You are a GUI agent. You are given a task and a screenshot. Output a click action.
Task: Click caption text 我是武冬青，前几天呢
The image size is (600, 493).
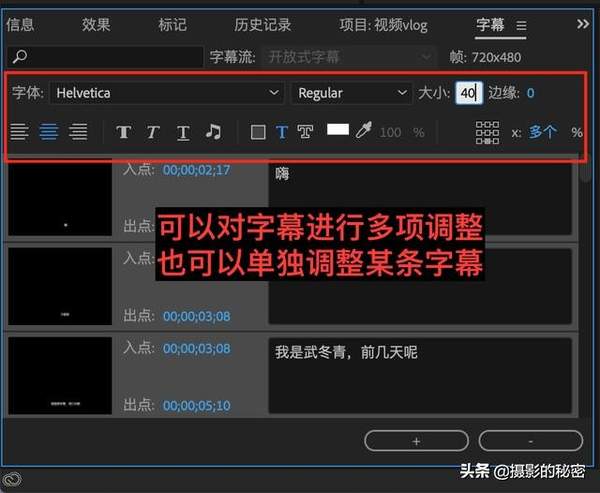[346, 353]
